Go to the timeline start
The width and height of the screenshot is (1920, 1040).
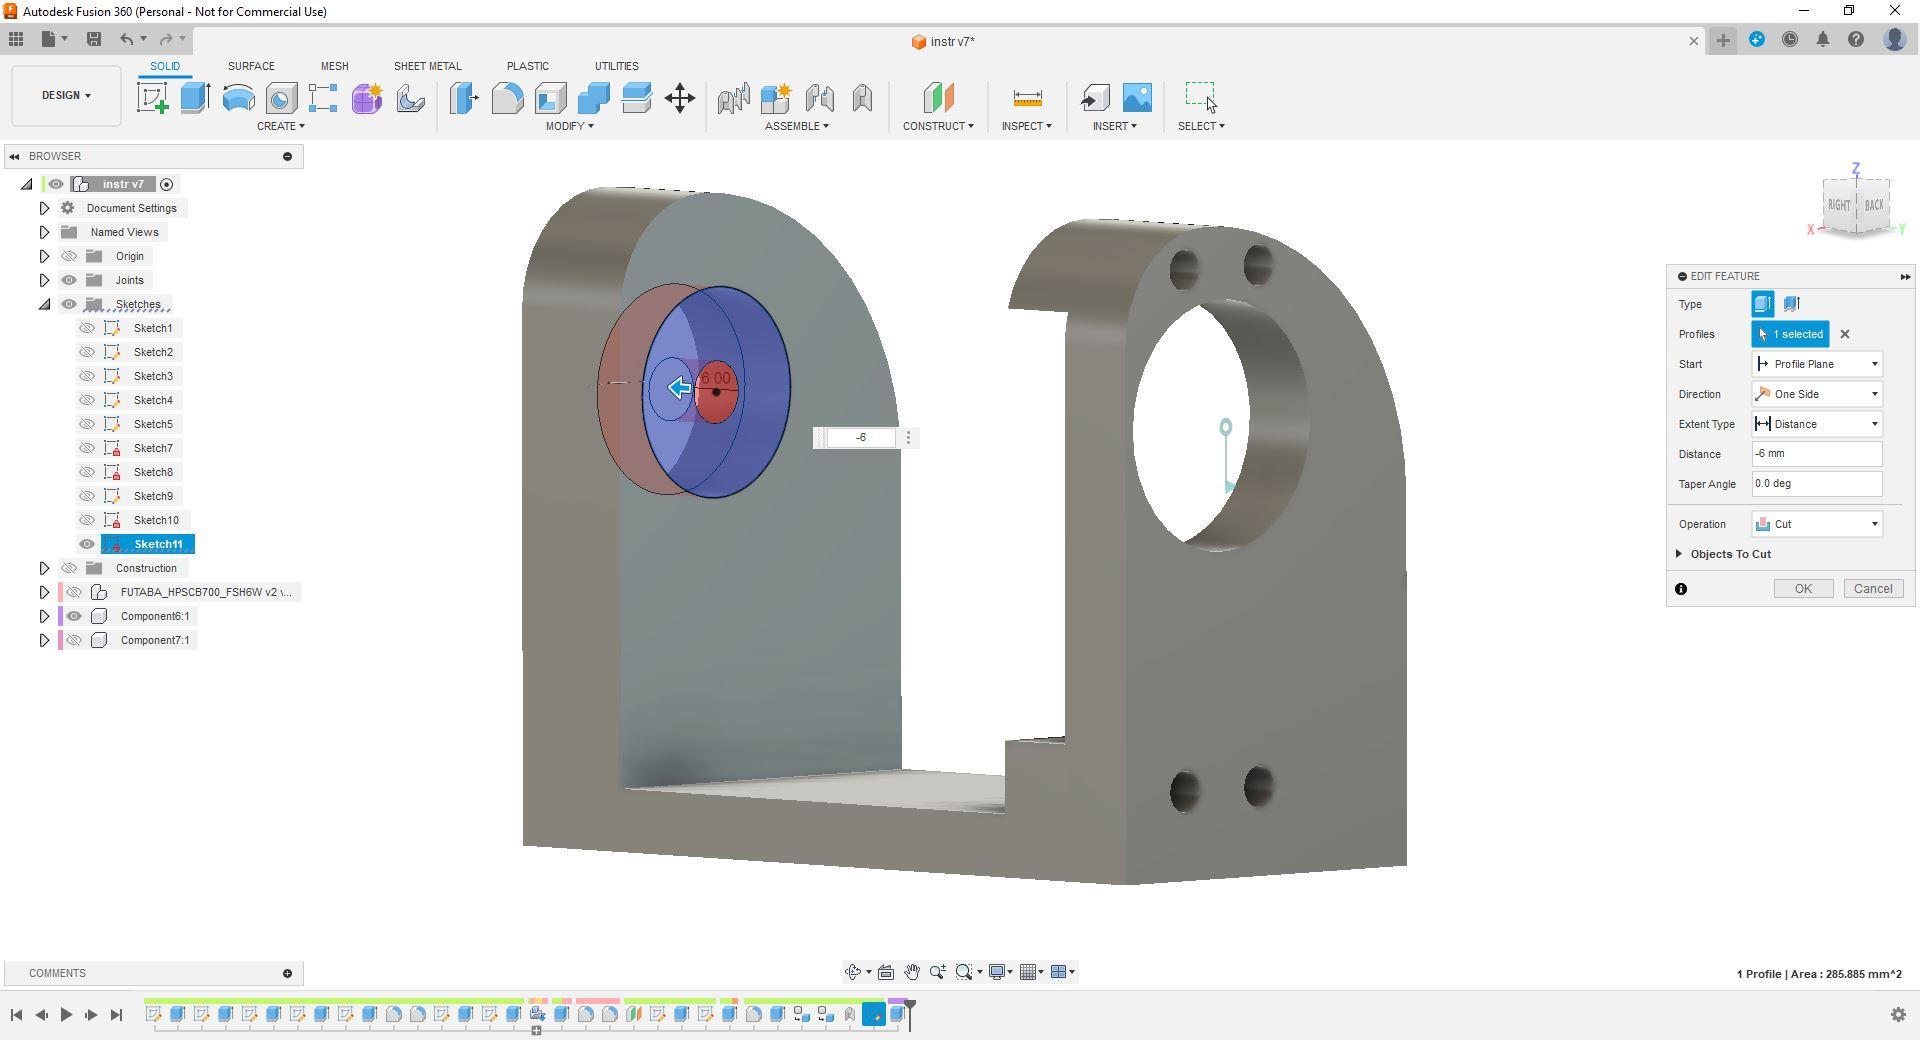coord(16,1015)
